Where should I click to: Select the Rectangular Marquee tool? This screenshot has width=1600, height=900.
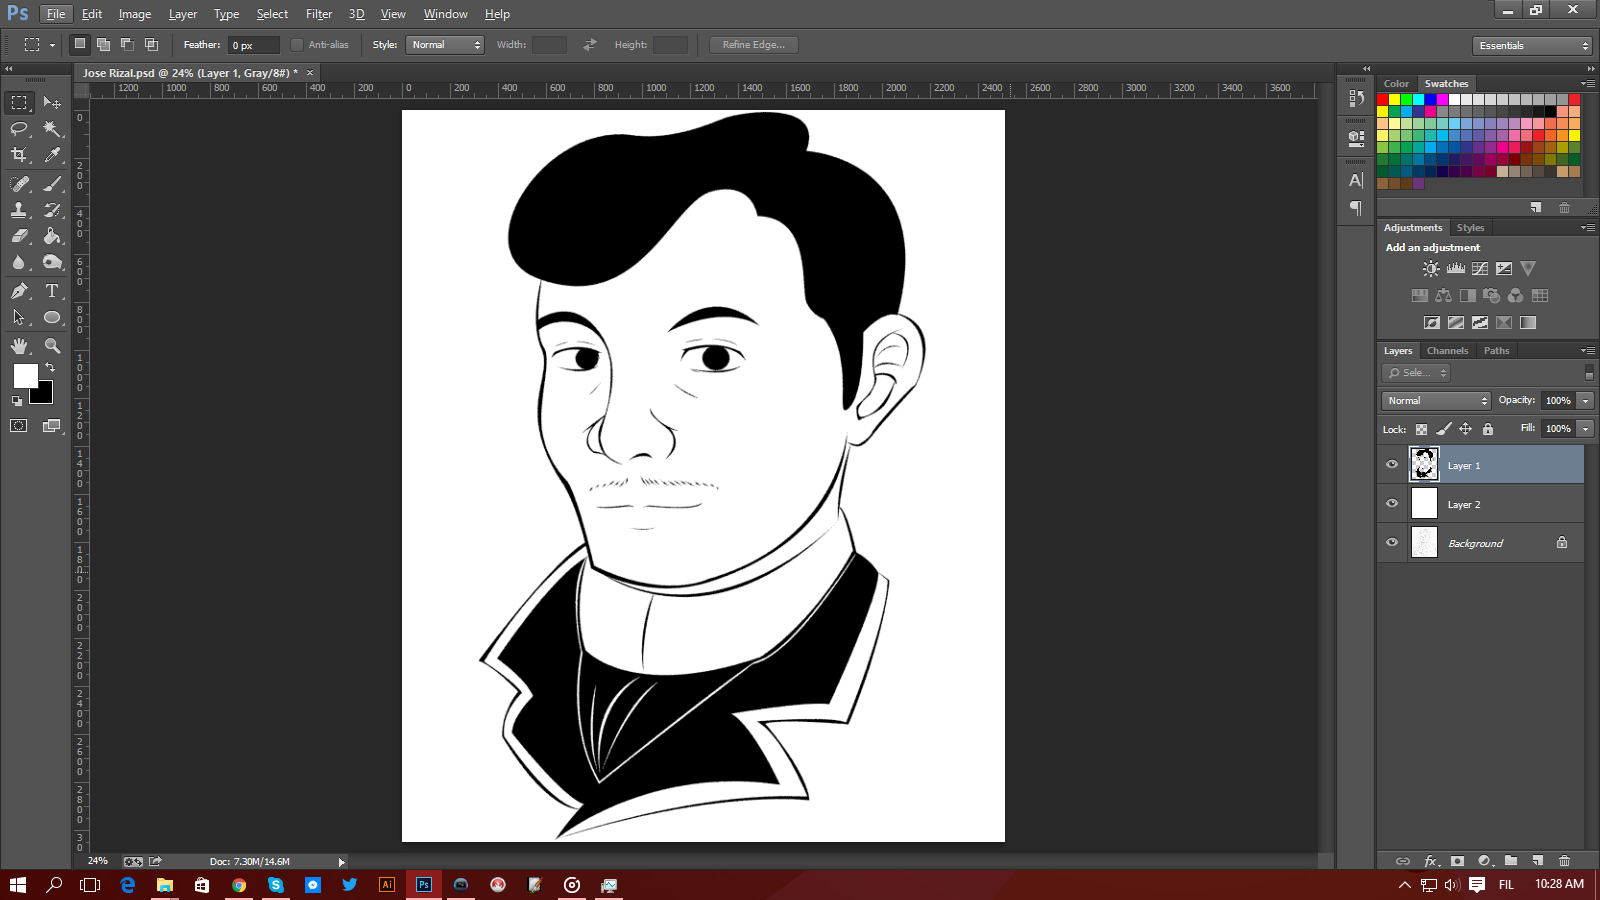coord(19,103)
